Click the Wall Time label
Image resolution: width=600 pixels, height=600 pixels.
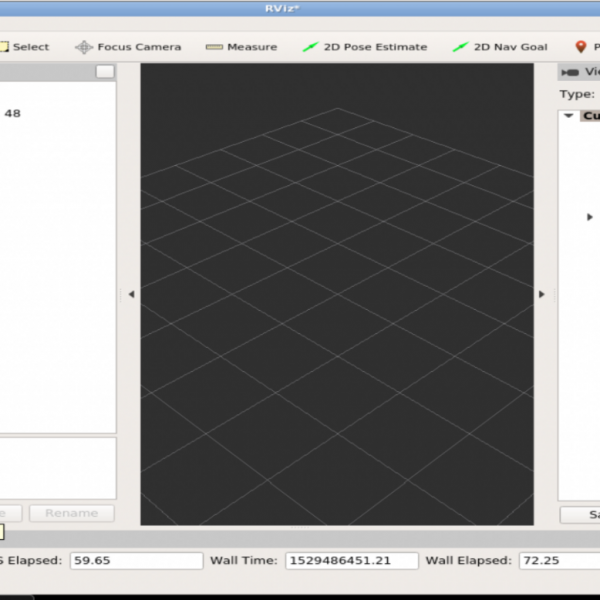244,561
